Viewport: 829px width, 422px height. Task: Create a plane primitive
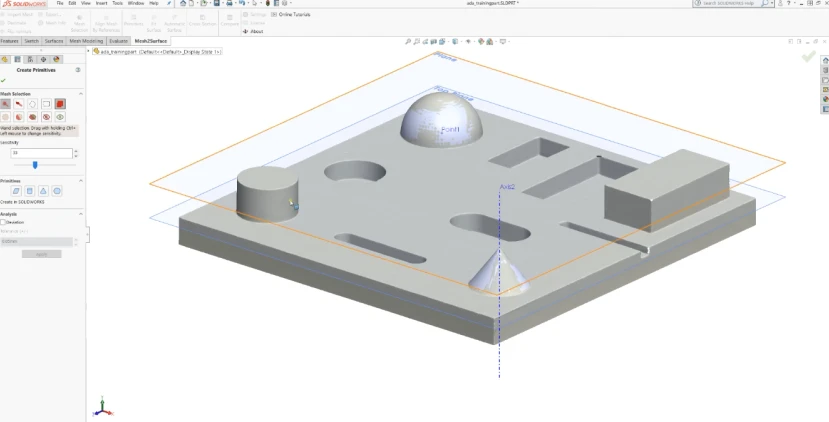point(16,191)
